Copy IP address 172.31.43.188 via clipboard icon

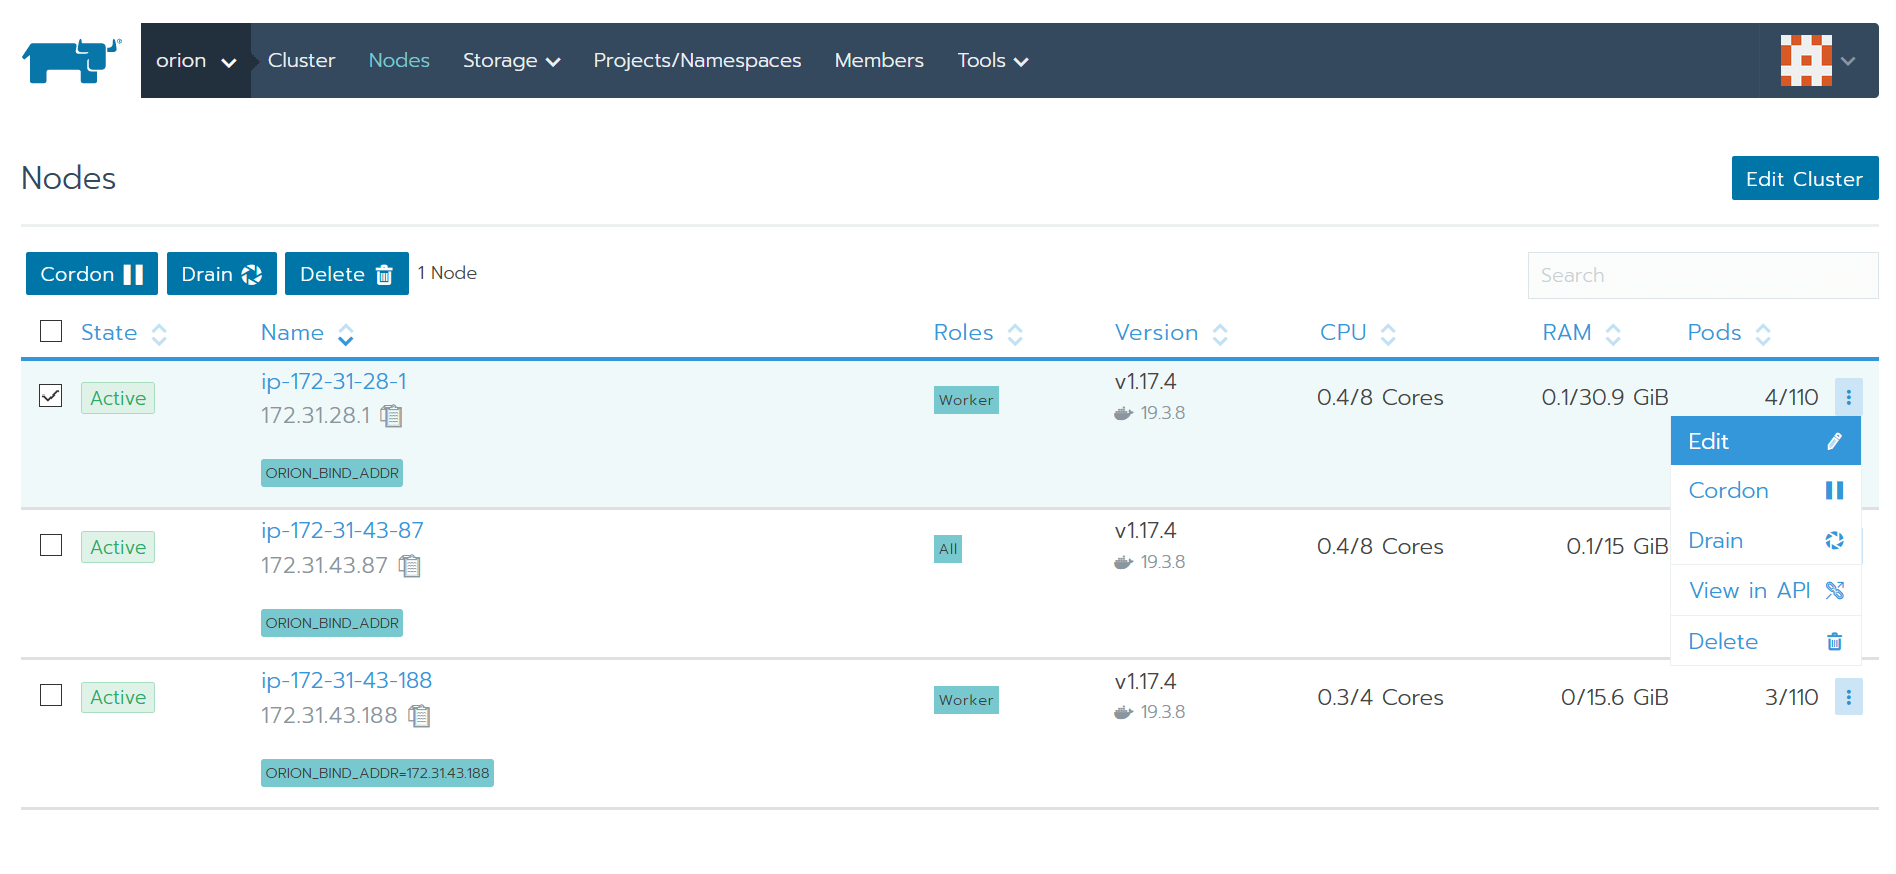click(x=420, y=716)
